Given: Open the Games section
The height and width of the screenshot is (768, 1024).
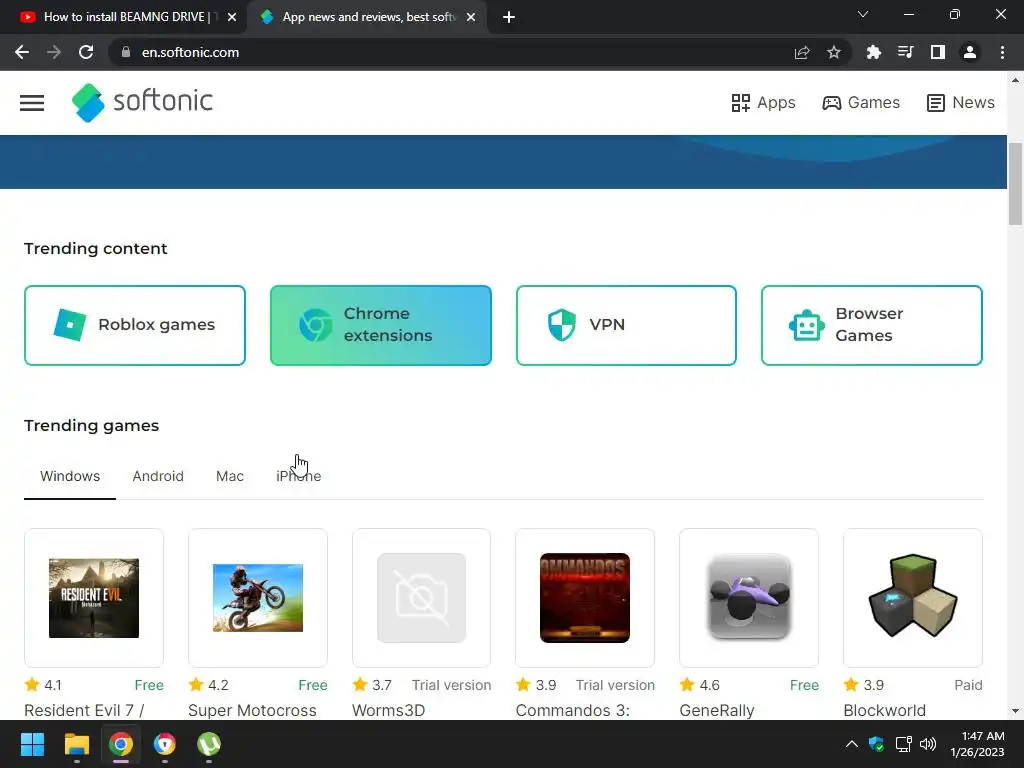Looking at the screenshot, I should point(861,103).
